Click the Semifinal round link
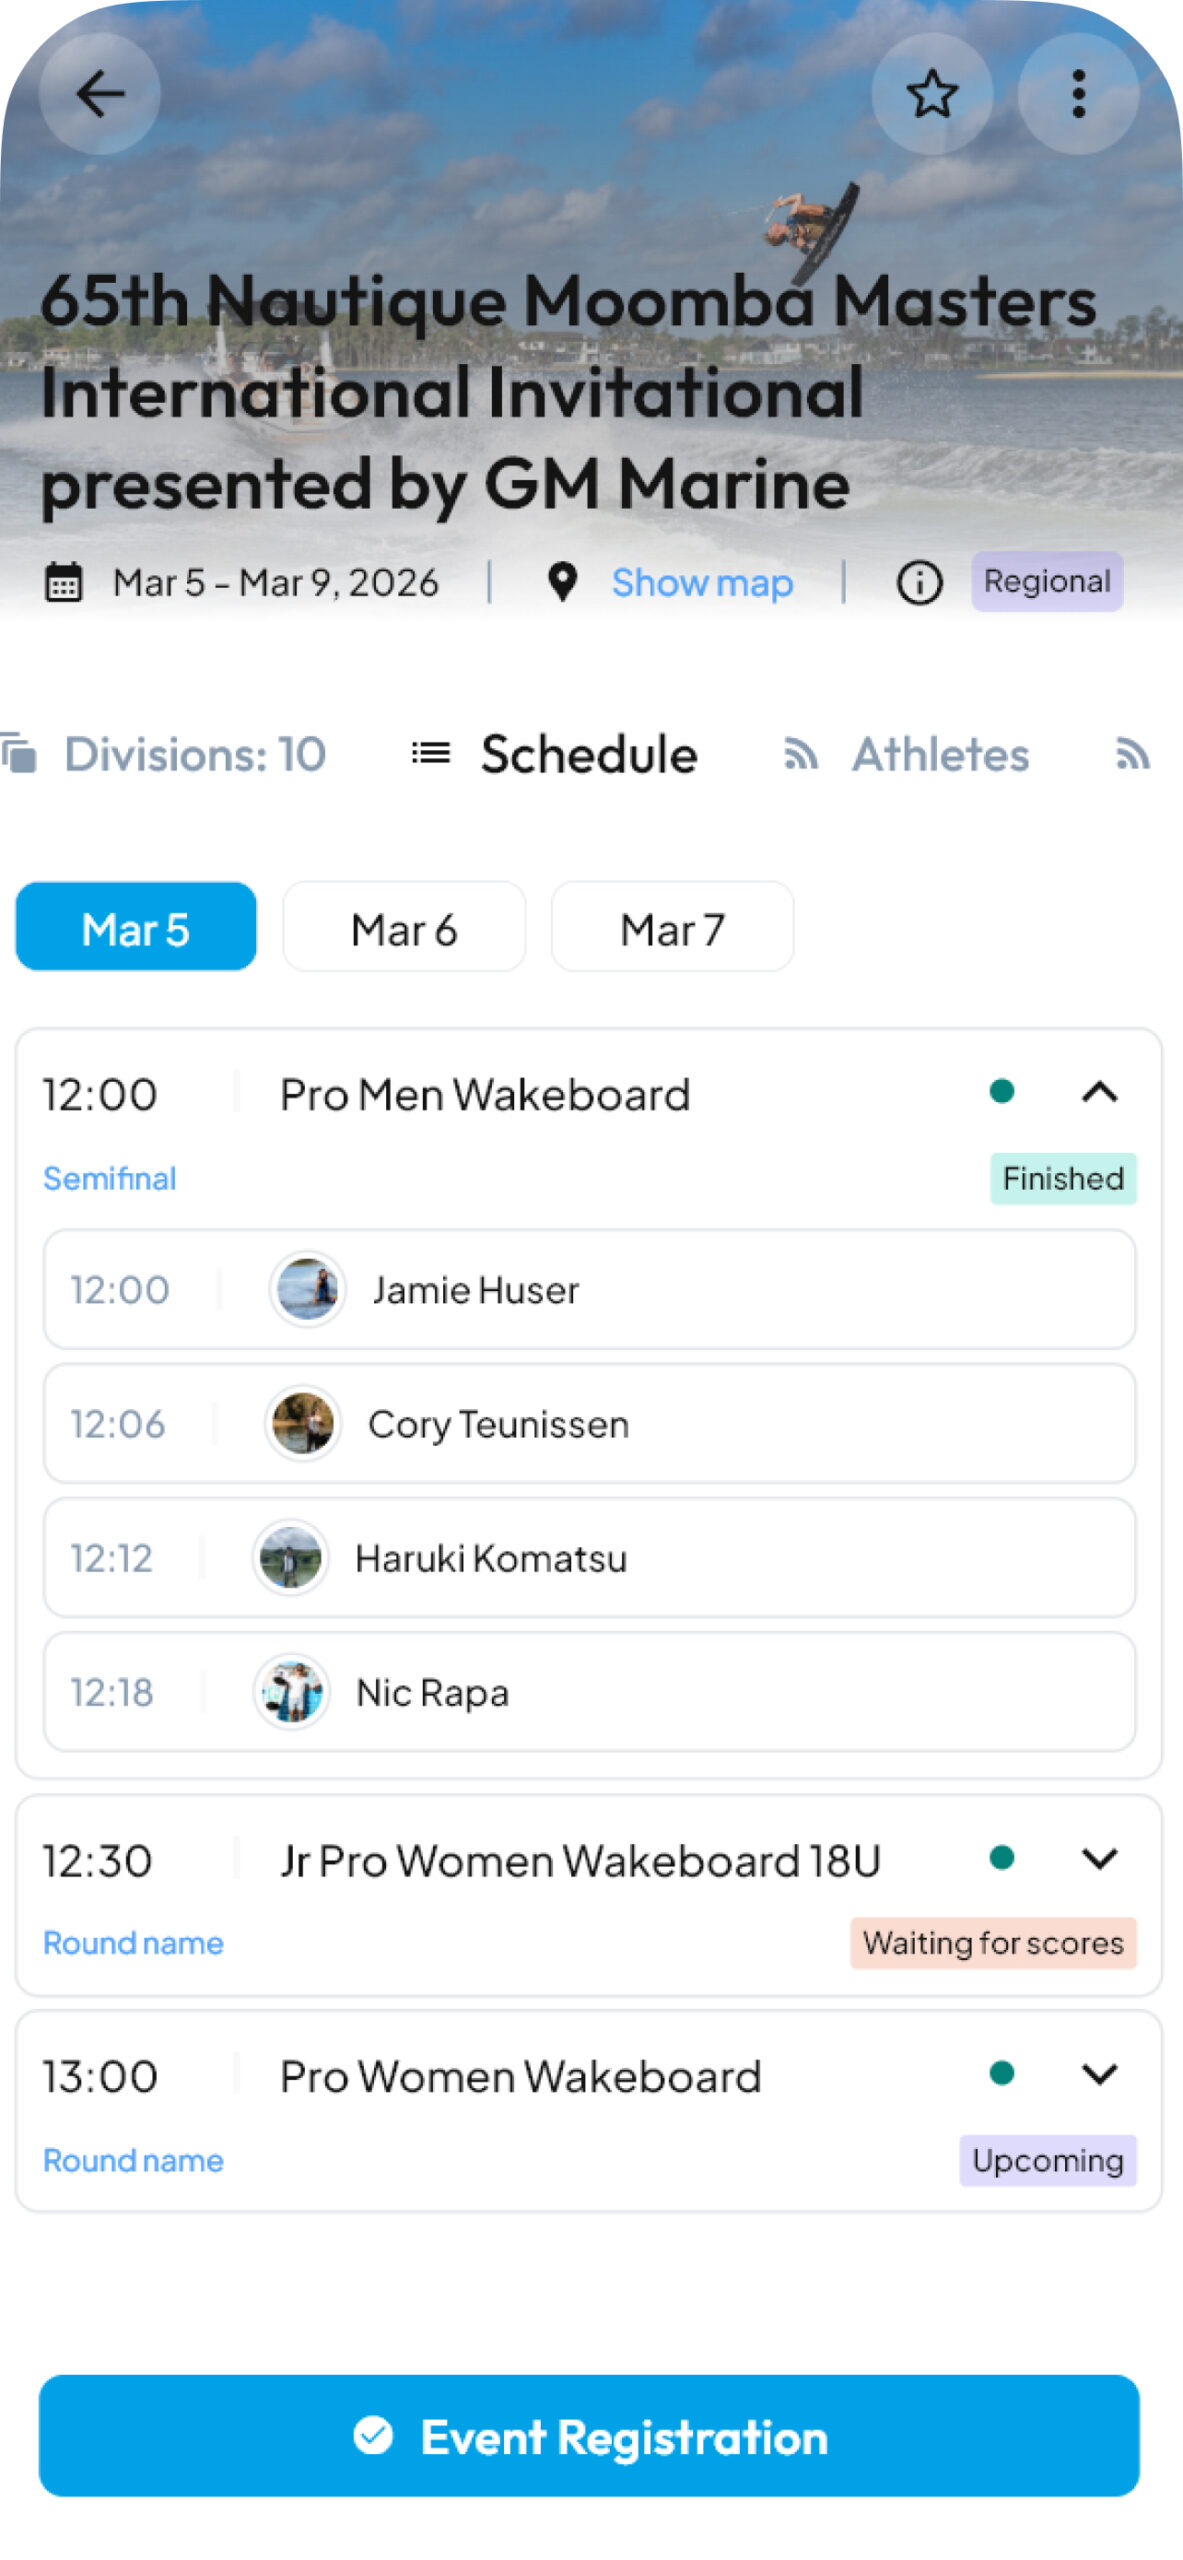Viewport: 1183px width, 2560px height. coord(110,1178)
